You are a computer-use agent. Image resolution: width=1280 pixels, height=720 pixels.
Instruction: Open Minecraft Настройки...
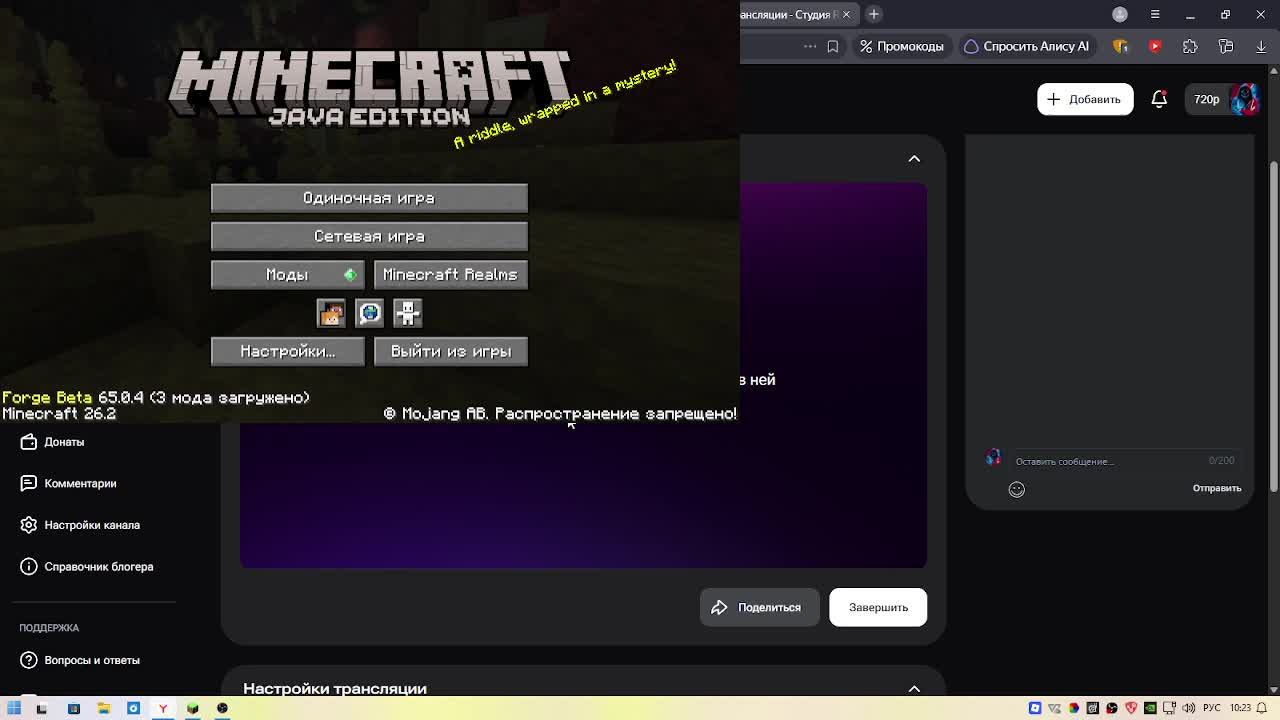(x=288, y=351)
